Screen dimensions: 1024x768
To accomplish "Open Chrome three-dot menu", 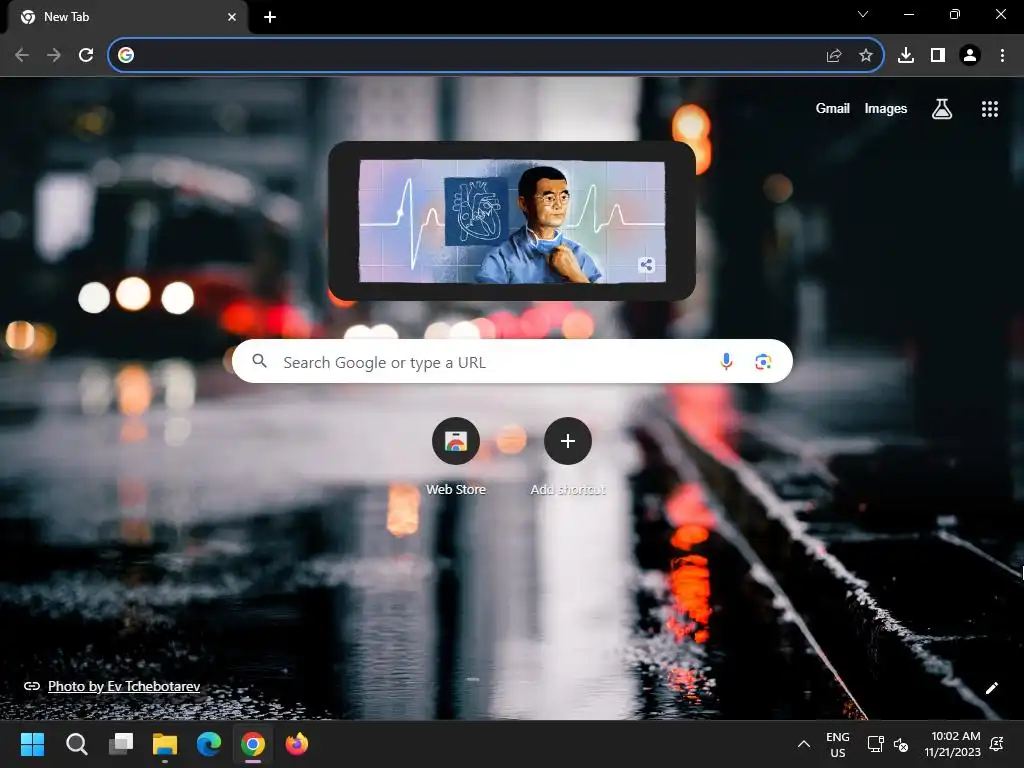I will pyautogui.click(x=1002, y=55).
